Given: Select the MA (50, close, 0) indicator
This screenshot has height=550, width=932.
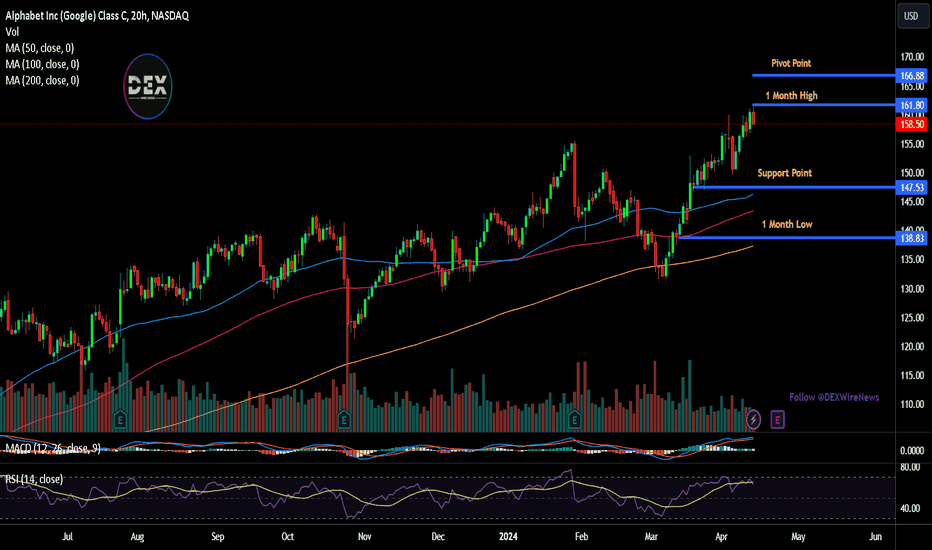Looking at the screenshot, I should [40, 48].
